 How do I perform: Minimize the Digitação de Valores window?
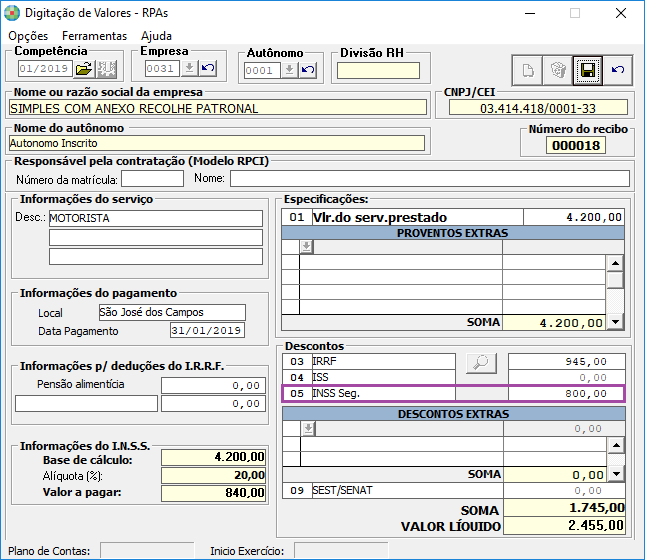pos(530,13)
